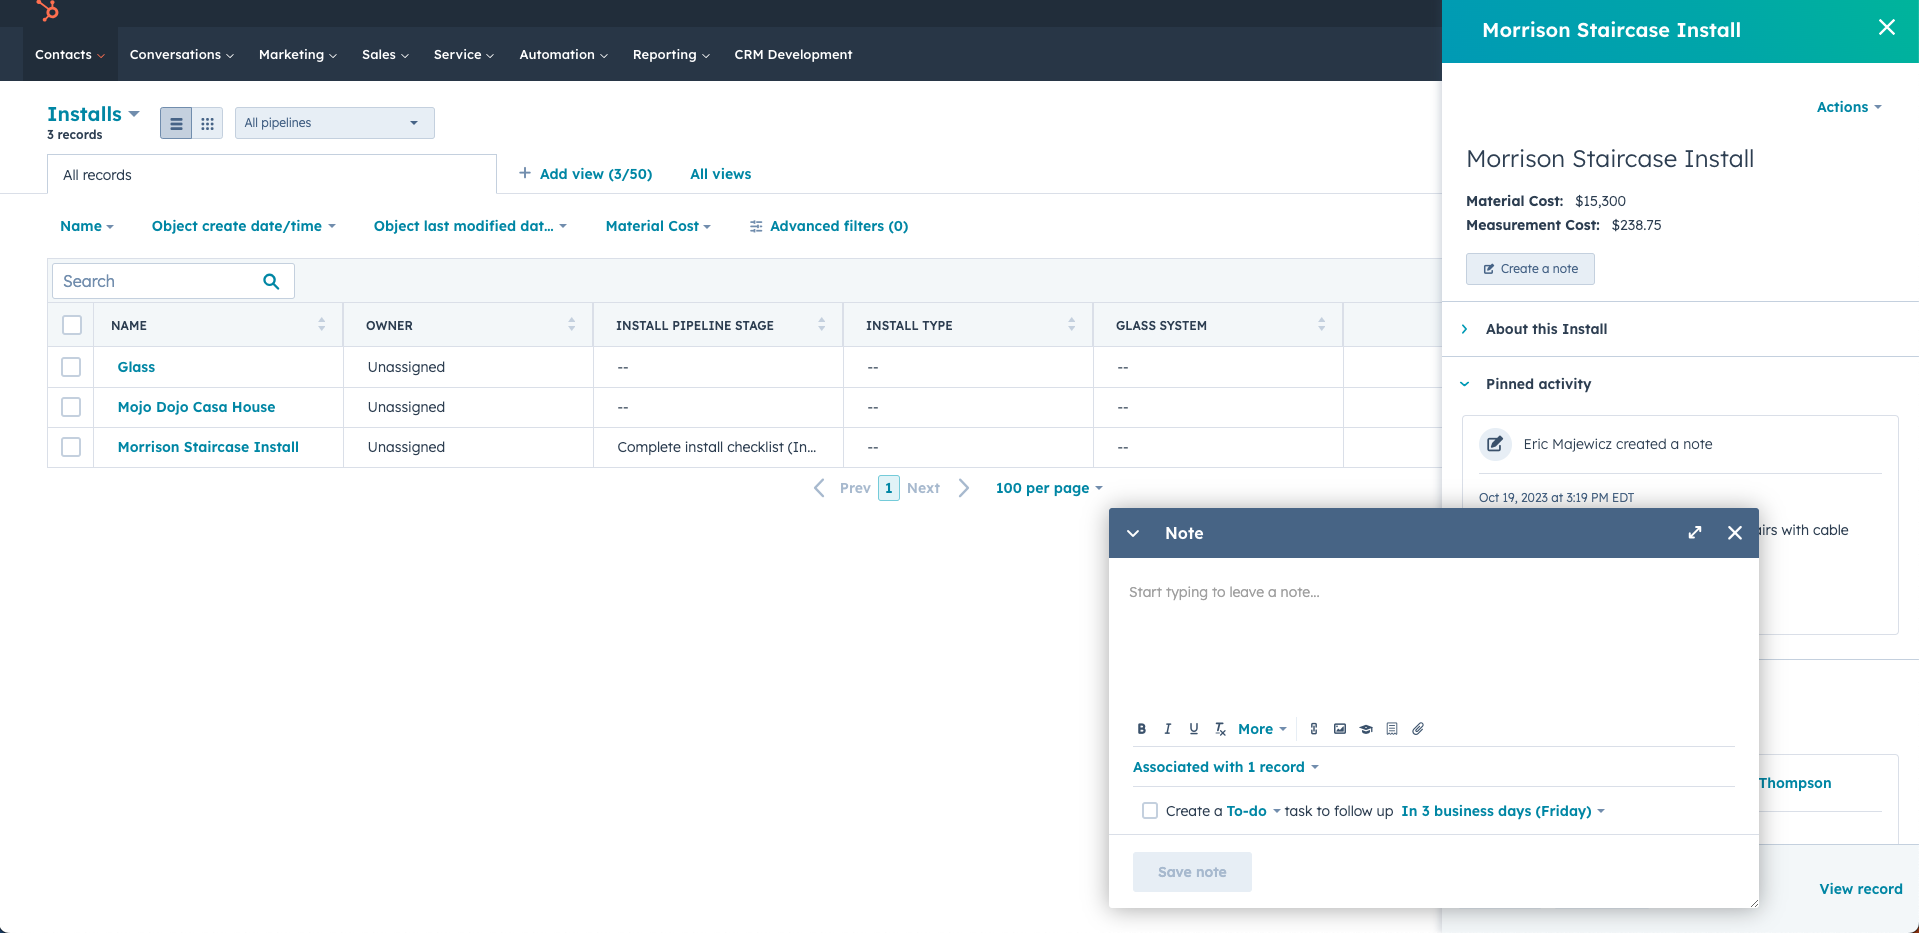
Task: Toggle bold formatting in the note editor
Action: pos(1141,729)
